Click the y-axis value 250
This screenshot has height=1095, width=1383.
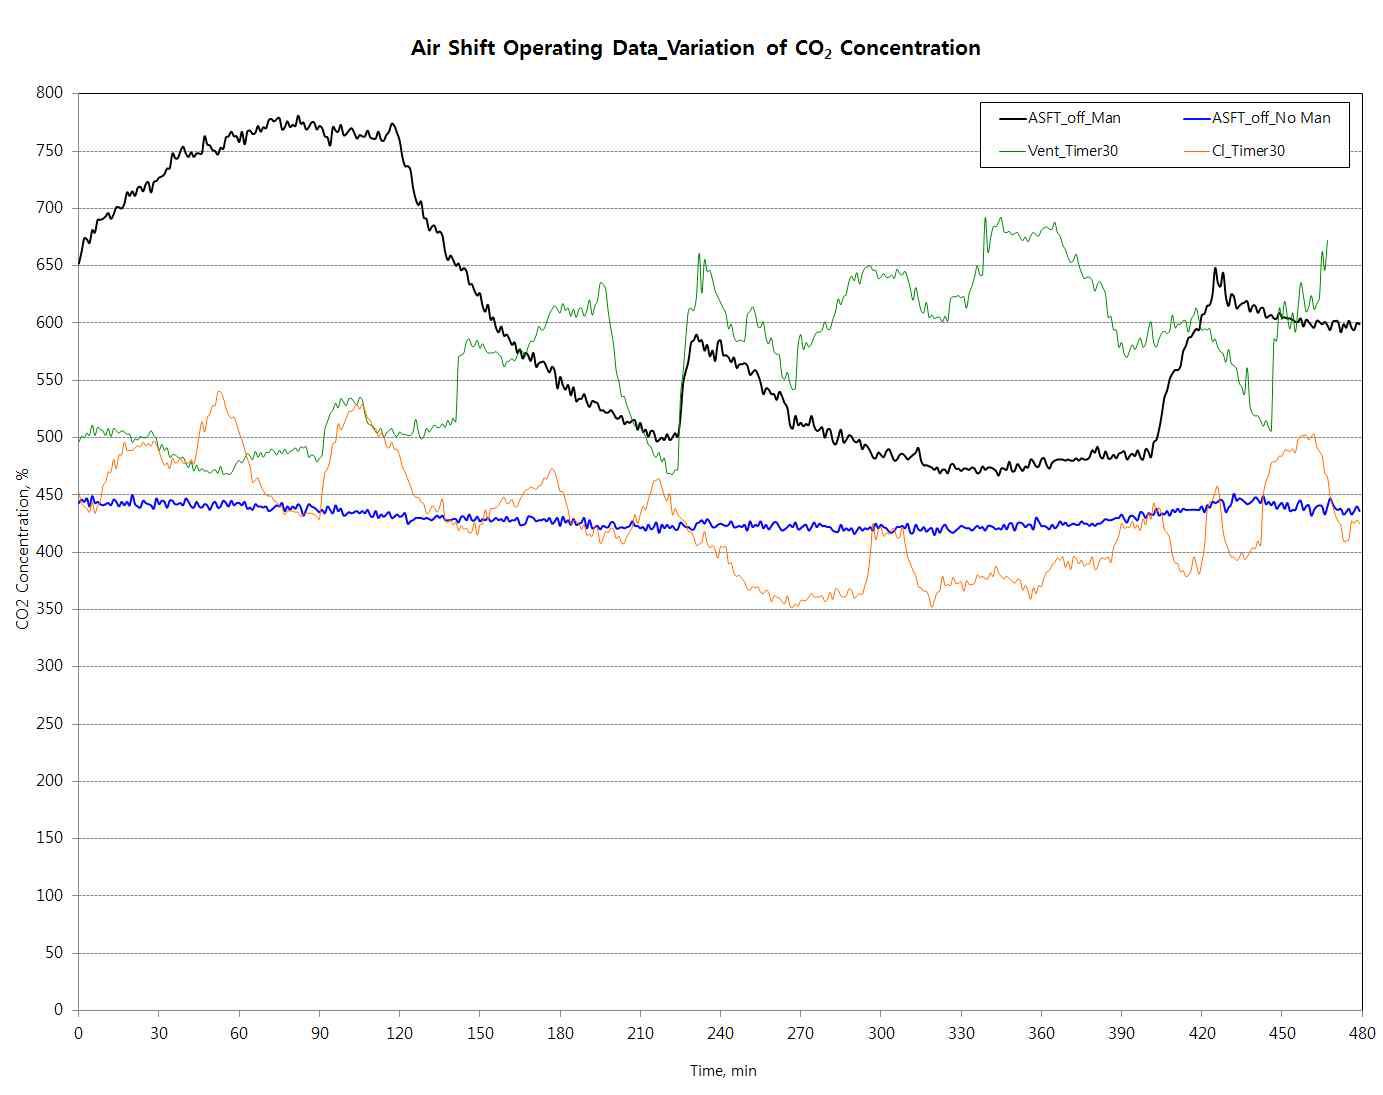coord(50,724)
